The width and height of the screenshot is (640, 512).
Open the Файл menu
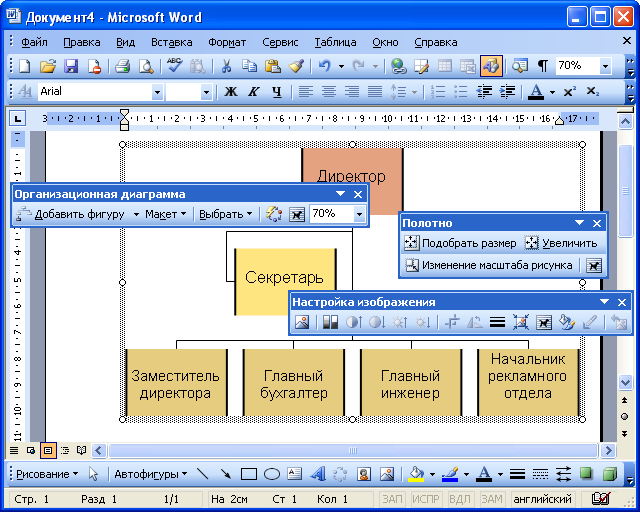(x=34, y=42)
